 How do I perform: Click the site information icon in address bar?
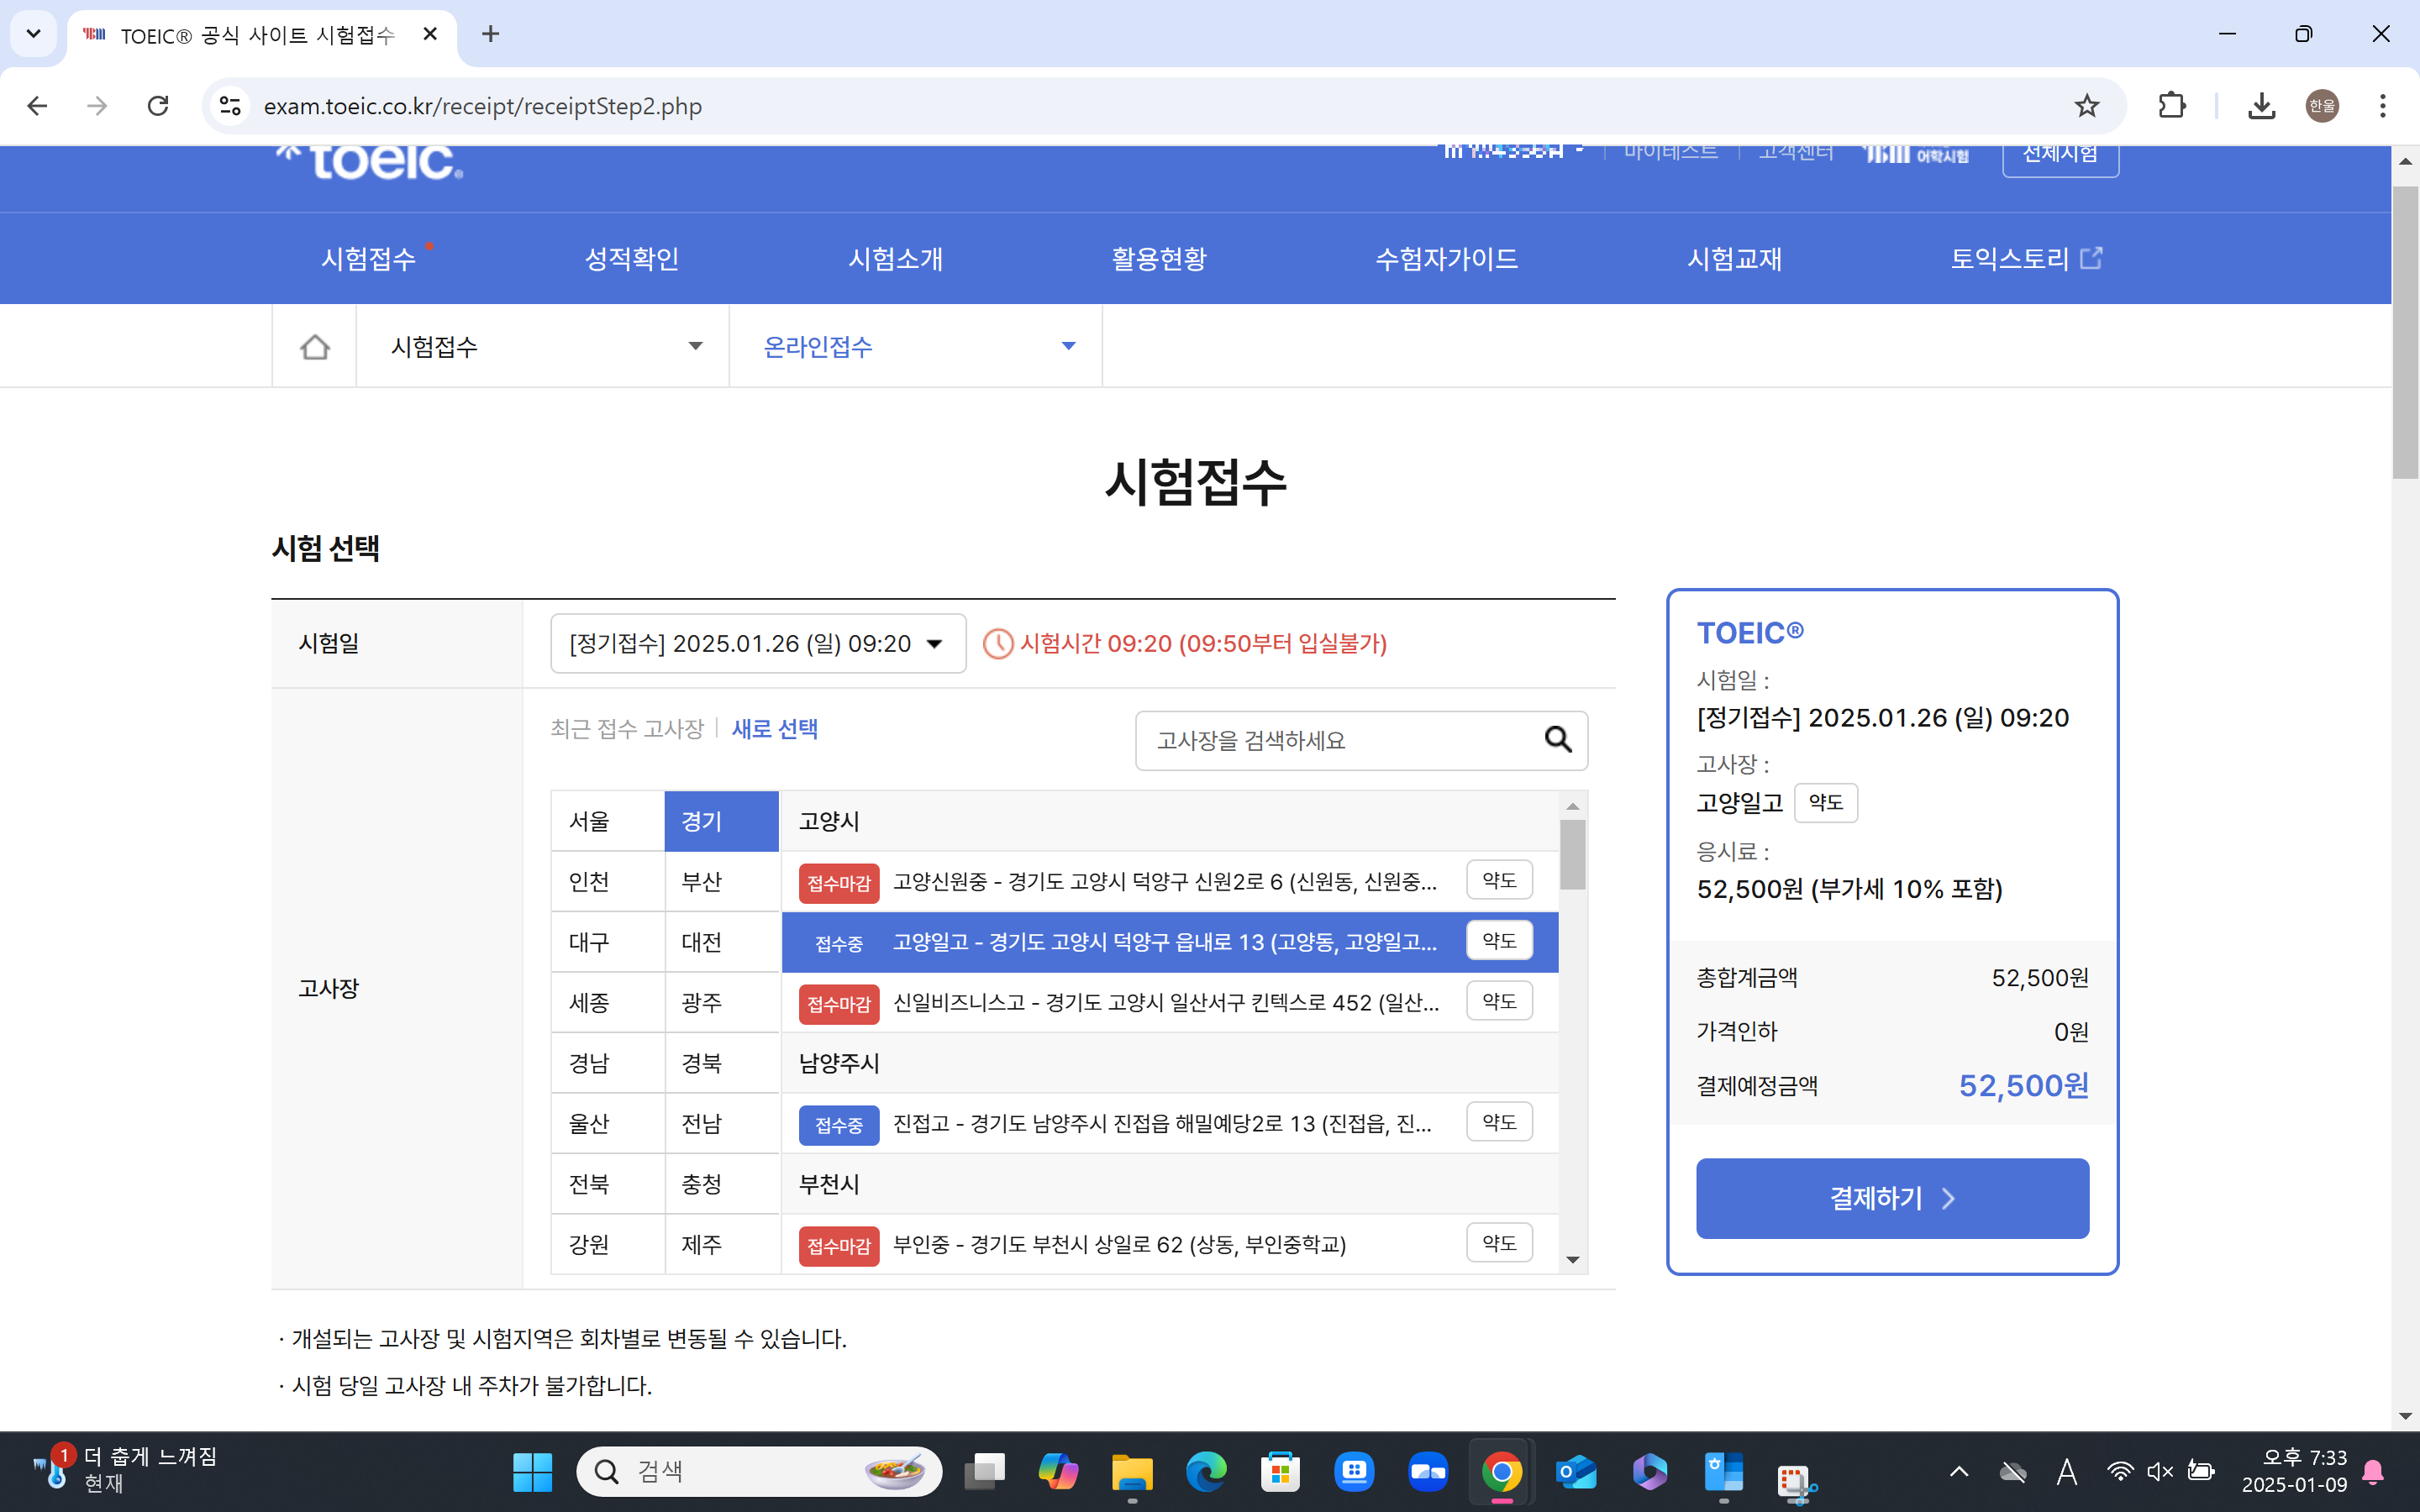point(230,106)
